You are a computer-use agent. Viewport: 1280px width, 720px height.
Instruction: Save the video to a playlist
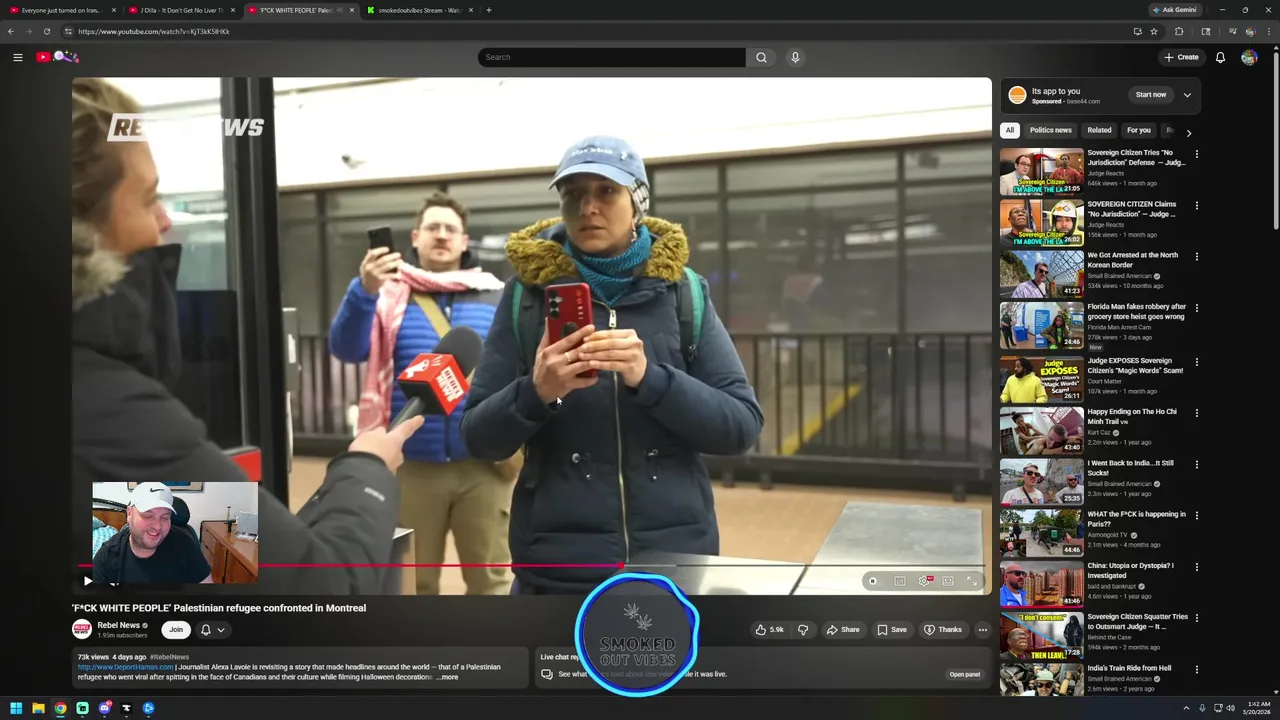tap(892, 630)
